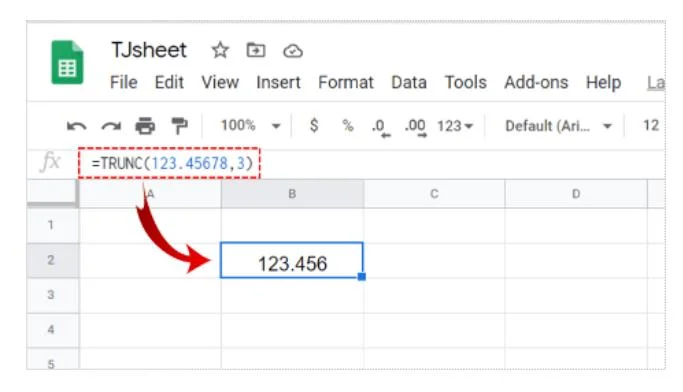Select empty cell C4
Image resolution: width=683 pixels, height=392 pixels.
point(434,330)
